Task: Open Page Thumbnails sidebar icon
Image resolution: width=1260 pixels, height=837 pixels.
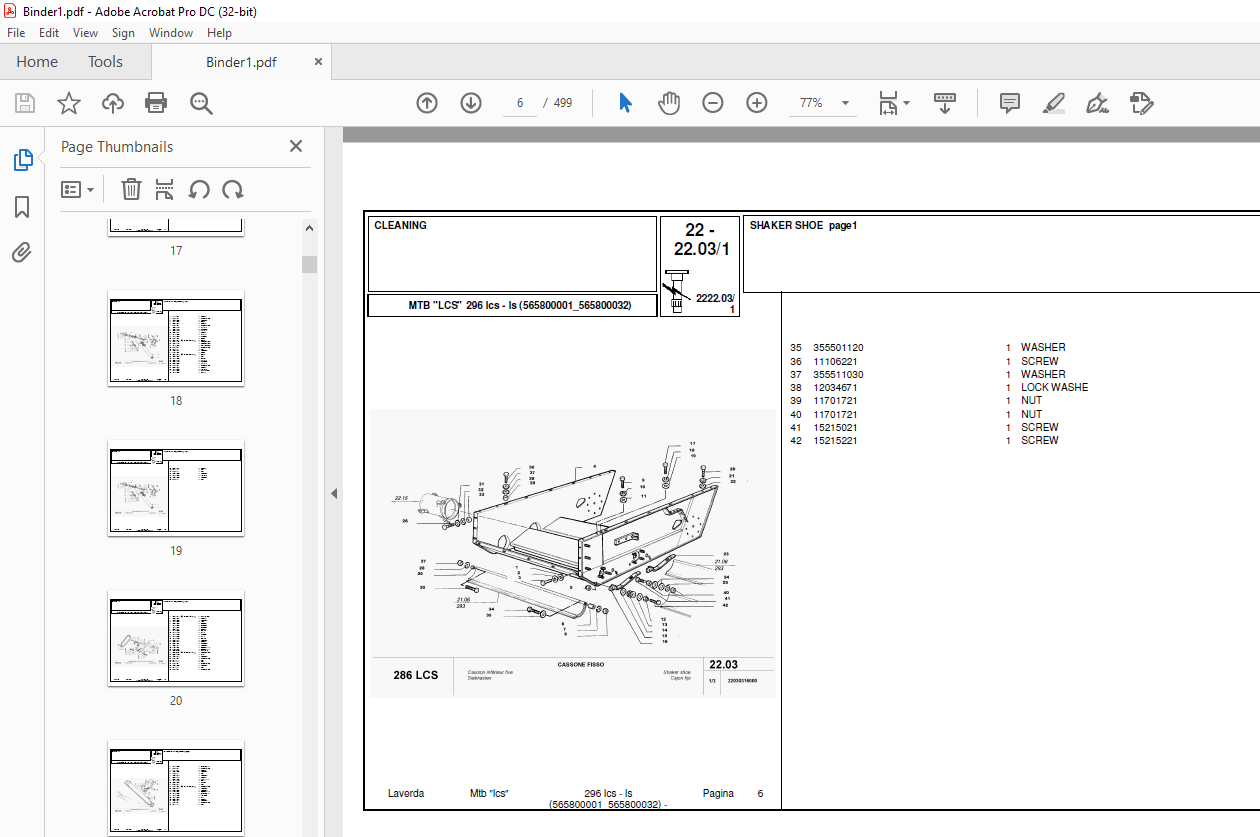Action: click(22, 160)
